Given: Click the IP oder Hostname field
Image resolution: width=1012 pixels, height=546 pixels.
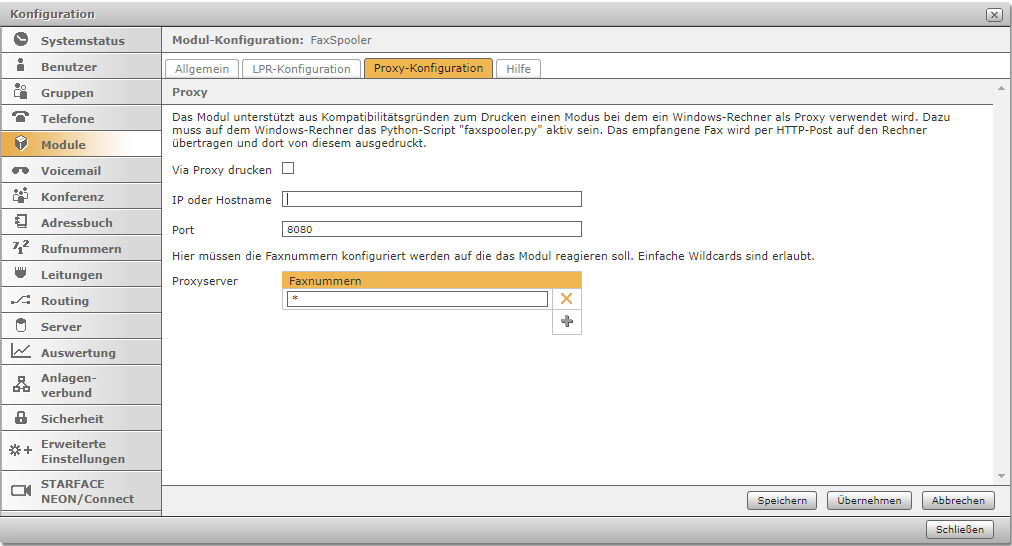Looking at the screenshot, I should click(431, 199).
